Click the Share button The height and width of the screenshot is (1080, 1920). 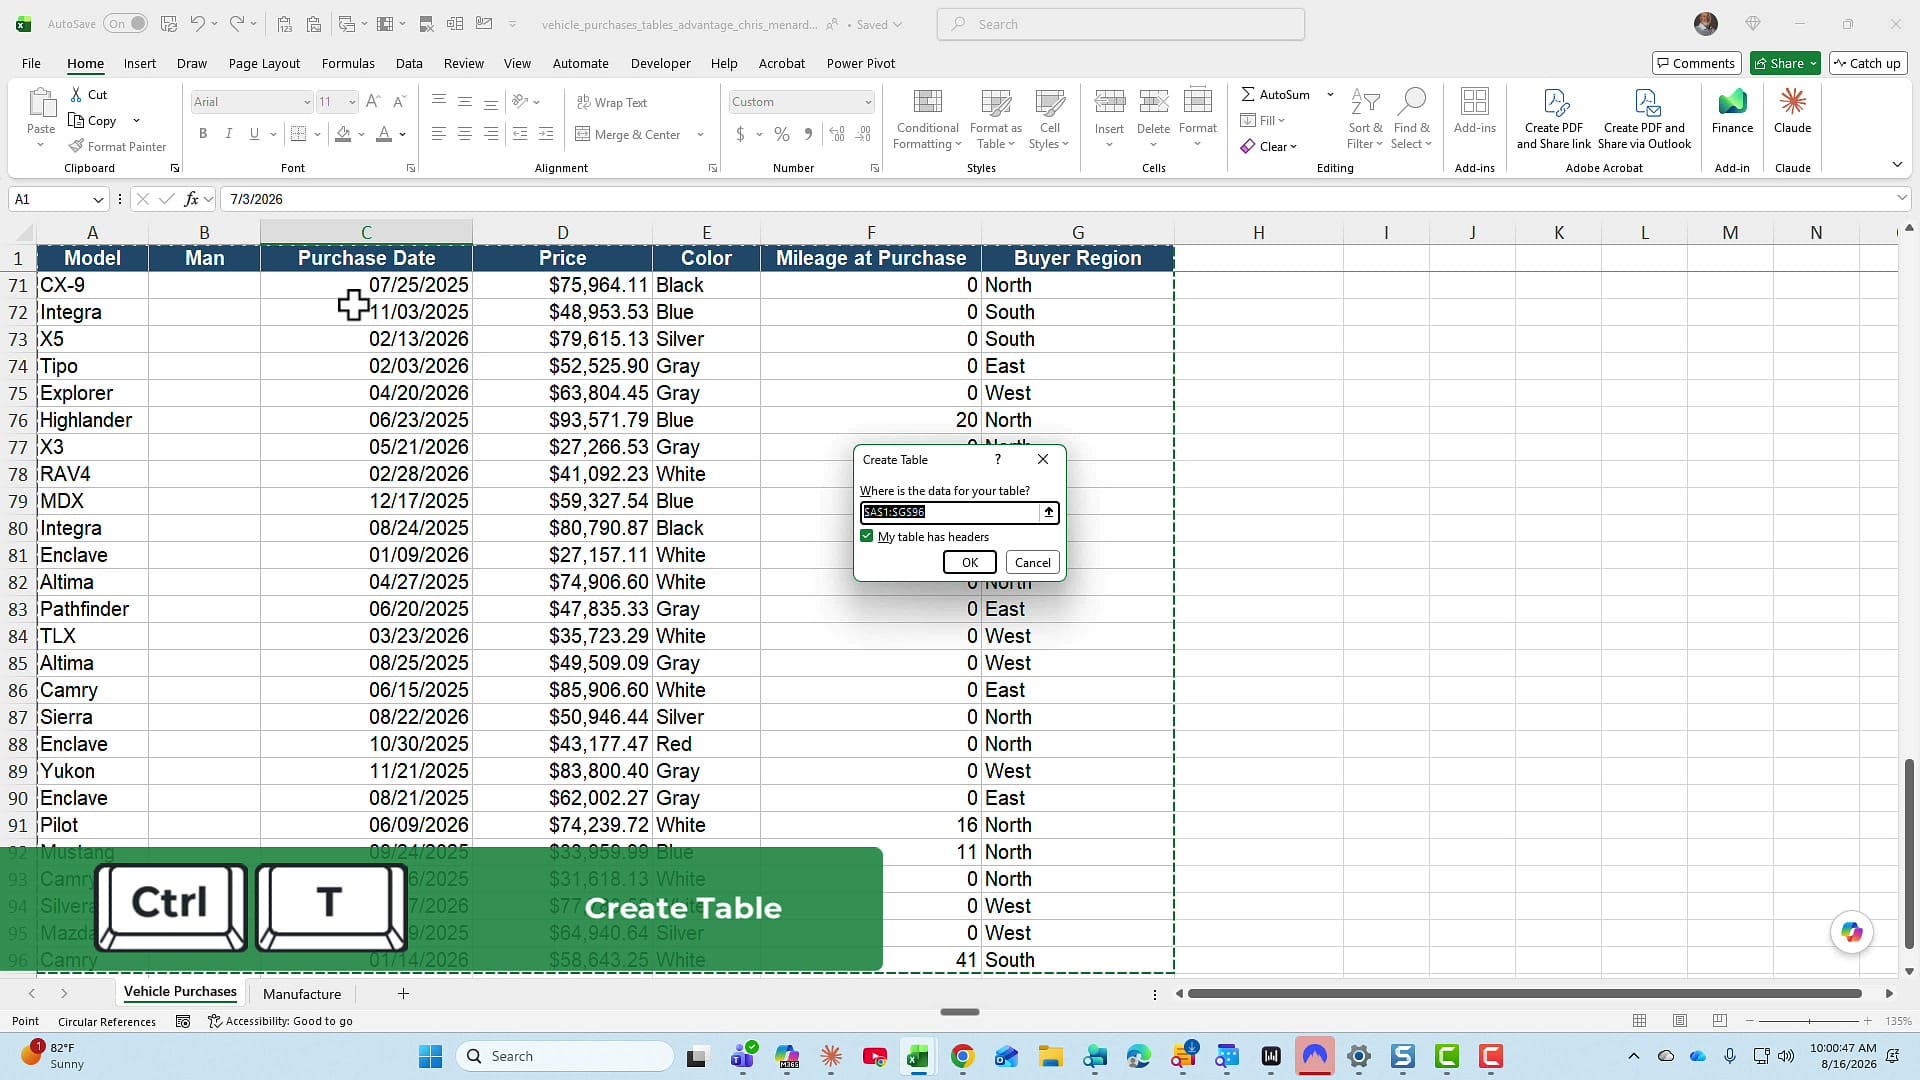[1786, 63]
